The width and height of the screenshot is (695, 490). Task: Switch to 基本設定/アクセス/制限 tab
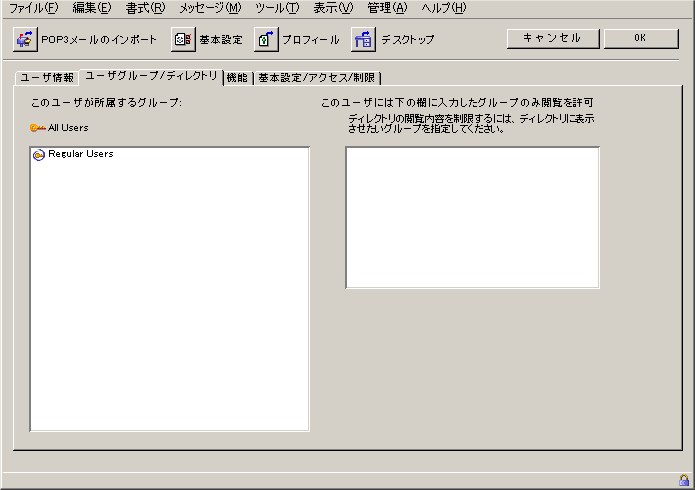pyautogui.click(x=317, y=78)
